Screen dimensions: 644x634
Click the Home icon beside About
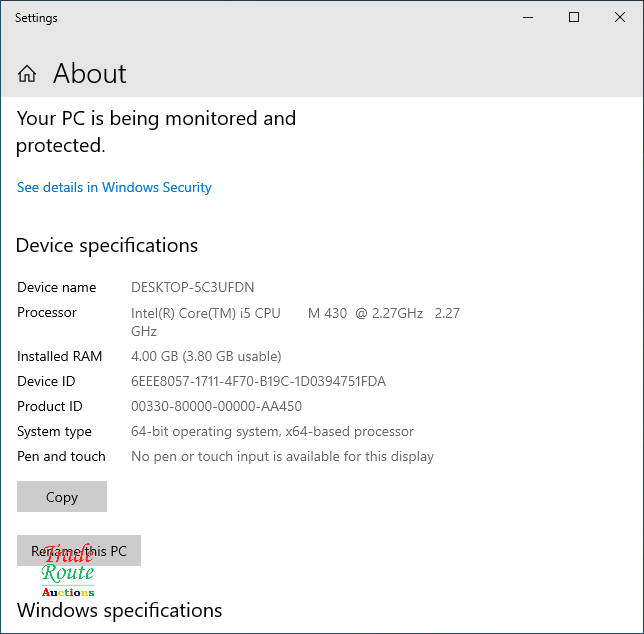point(27,74)
